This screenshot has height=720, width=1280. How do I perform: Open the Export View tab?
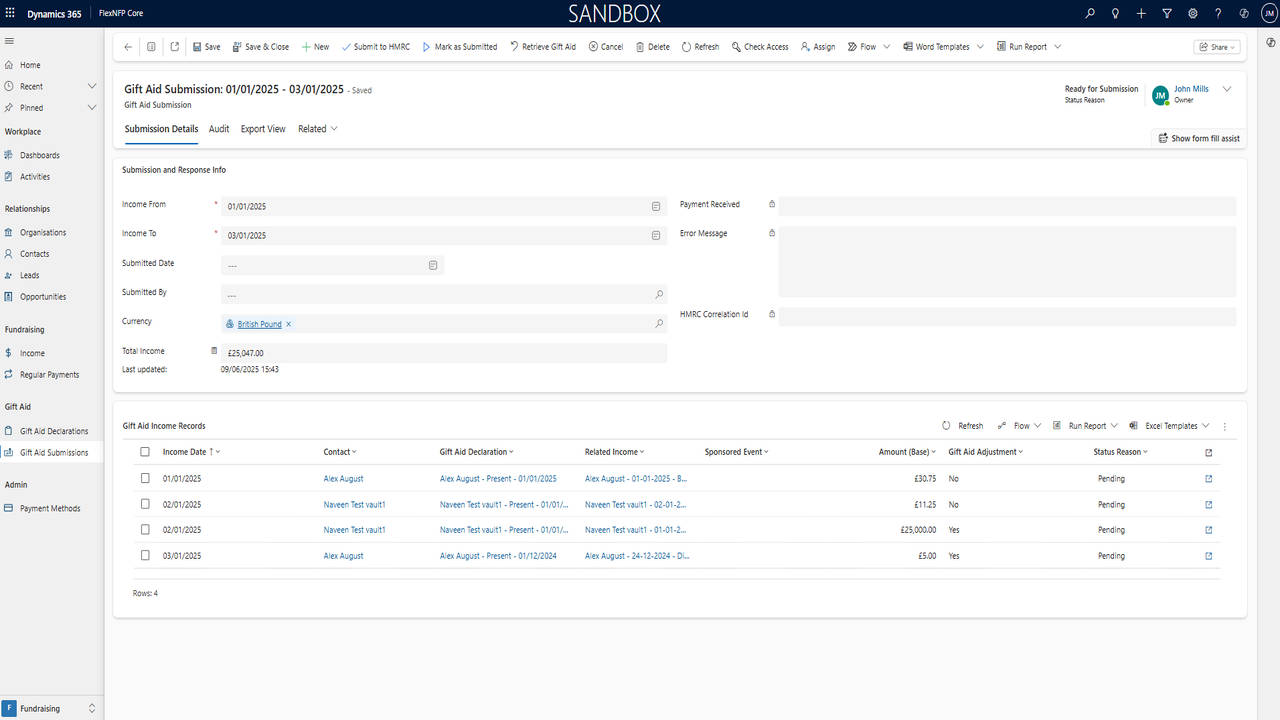[x=263, y=129]
